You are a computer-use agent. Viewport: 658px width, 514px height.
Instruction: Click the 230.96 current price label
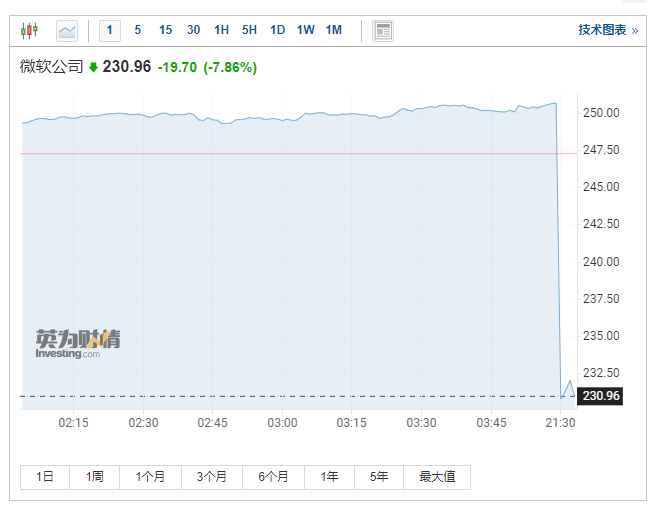(600, 396)
